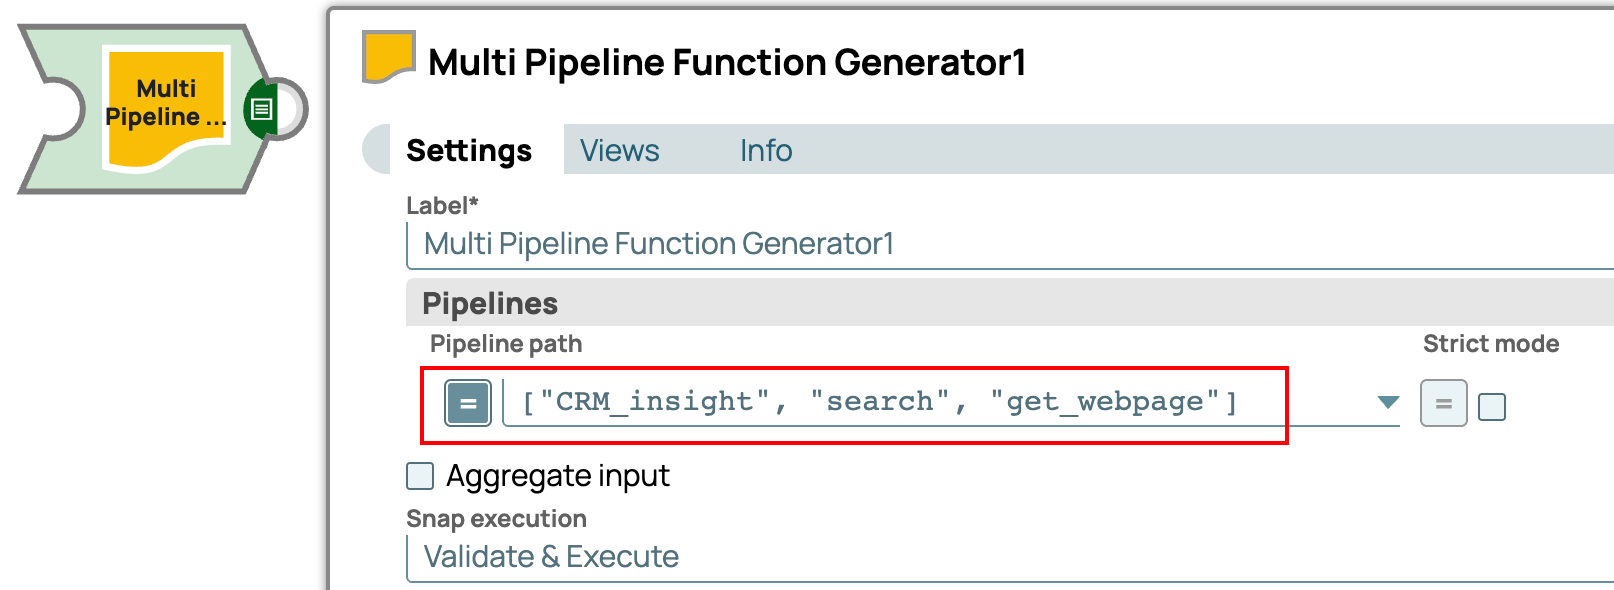Click the Strict mode column label
1614x590 pixels.
click(1491, 344)
